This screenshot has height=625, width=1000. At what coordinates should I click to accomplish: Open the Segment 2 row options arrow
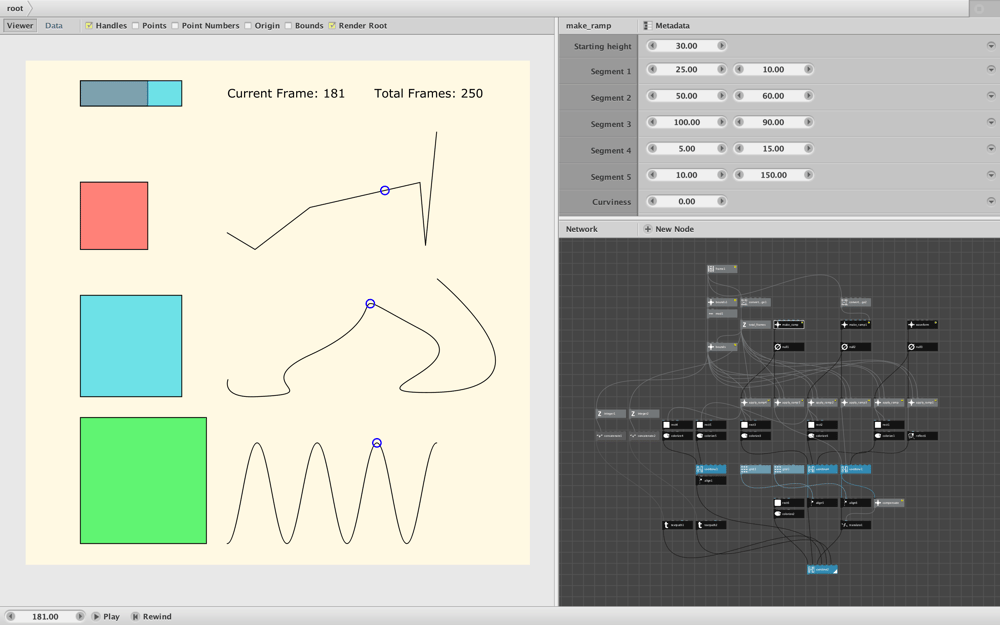[x=991, y=96]
